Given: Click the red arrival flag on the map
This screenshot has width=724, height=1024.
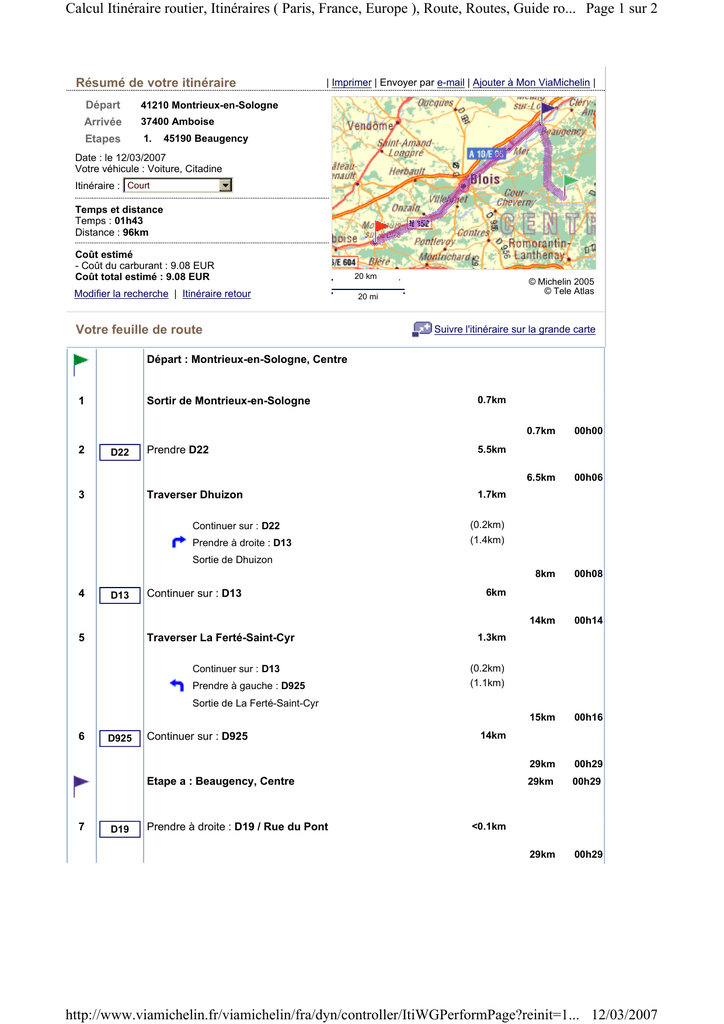Looking at the screenshot, I should pos(381,230).
